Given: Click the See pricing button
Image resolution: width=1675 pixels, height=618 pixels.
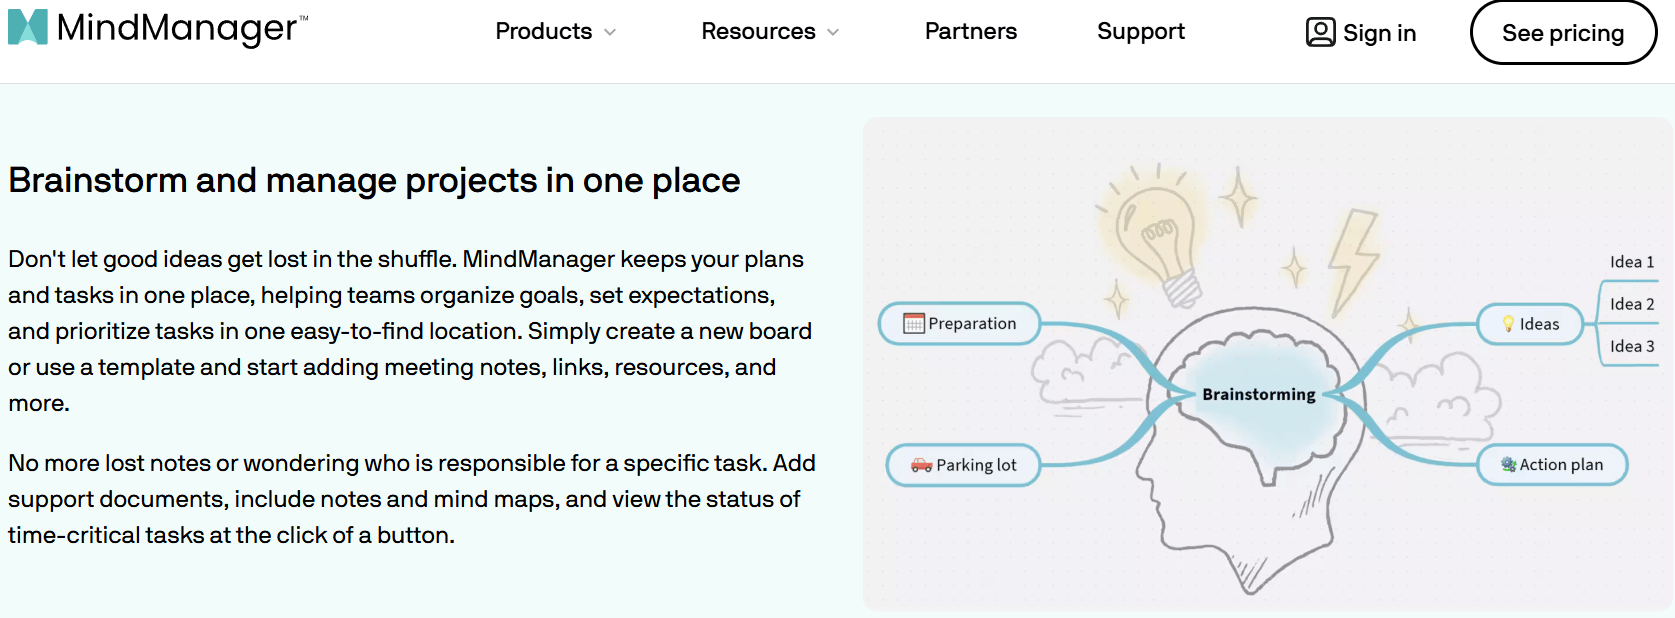Looking at the screenshot, I should pyautogui.click(x=1563, y=32).
